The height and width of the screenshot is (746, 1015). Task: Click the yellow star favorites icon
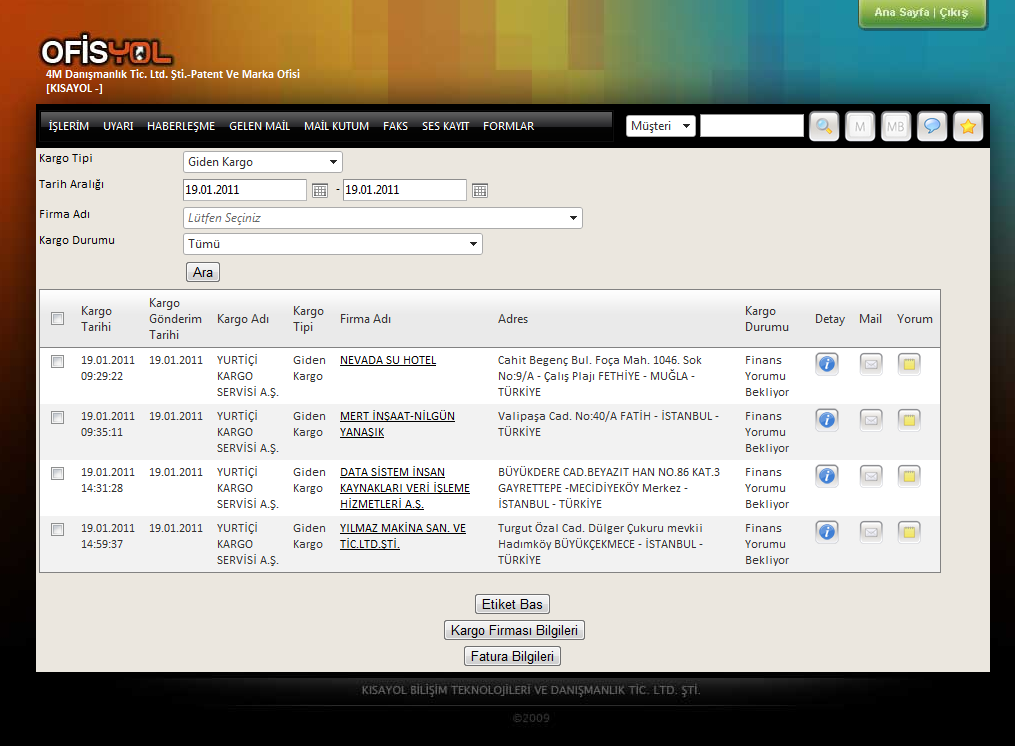[967, 126]
